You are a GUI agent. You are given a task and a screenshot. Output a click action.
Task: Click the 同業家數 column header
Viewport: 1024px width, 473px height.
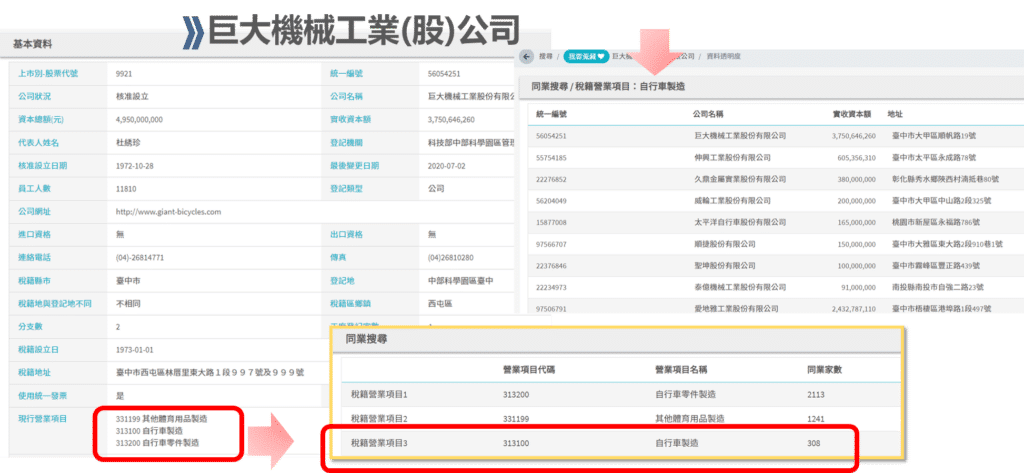point(824,369)
